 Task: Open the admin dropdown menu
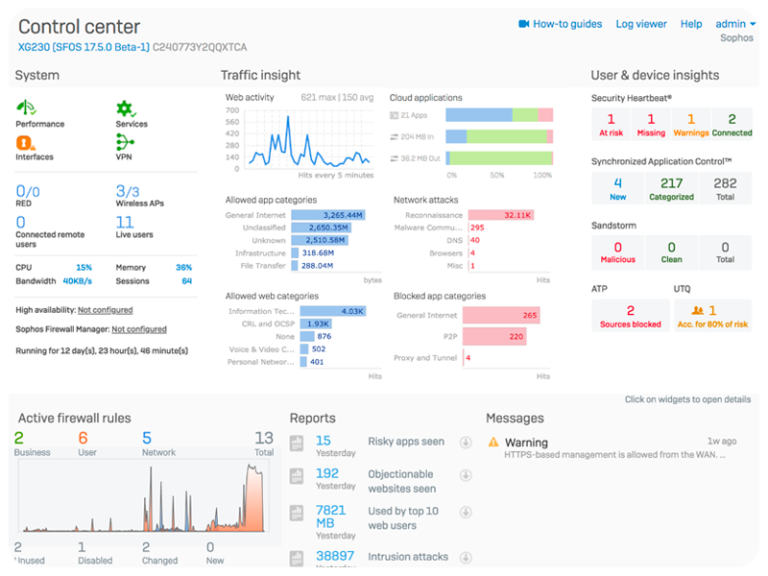(735, 24)
